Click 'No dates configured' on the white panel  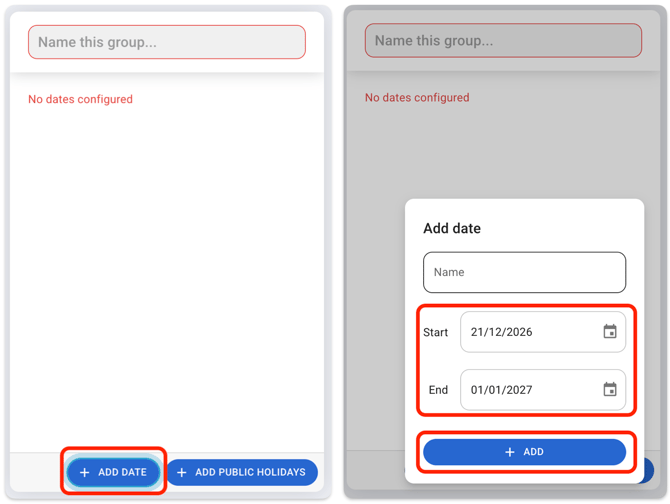point(80,99)
